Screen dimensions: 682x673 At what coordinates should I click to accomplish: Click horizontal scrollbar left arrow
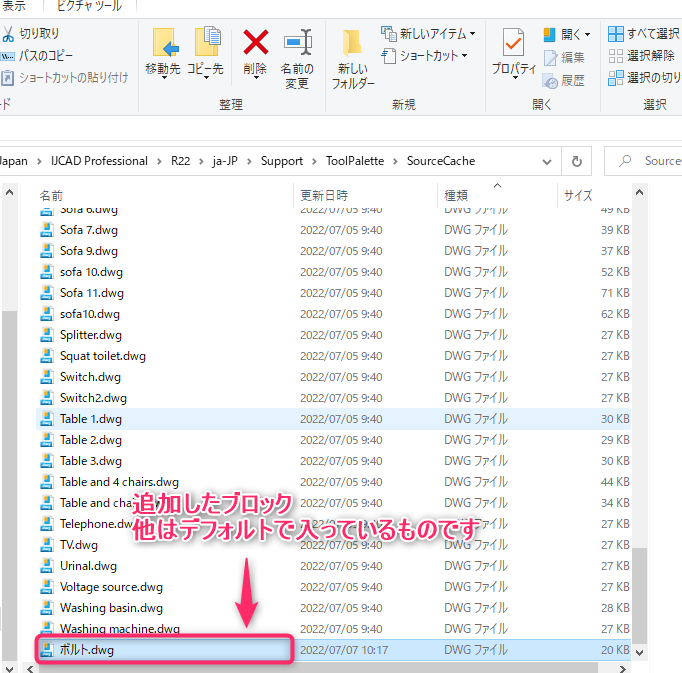pyautogui.click(x=30, y=669)
